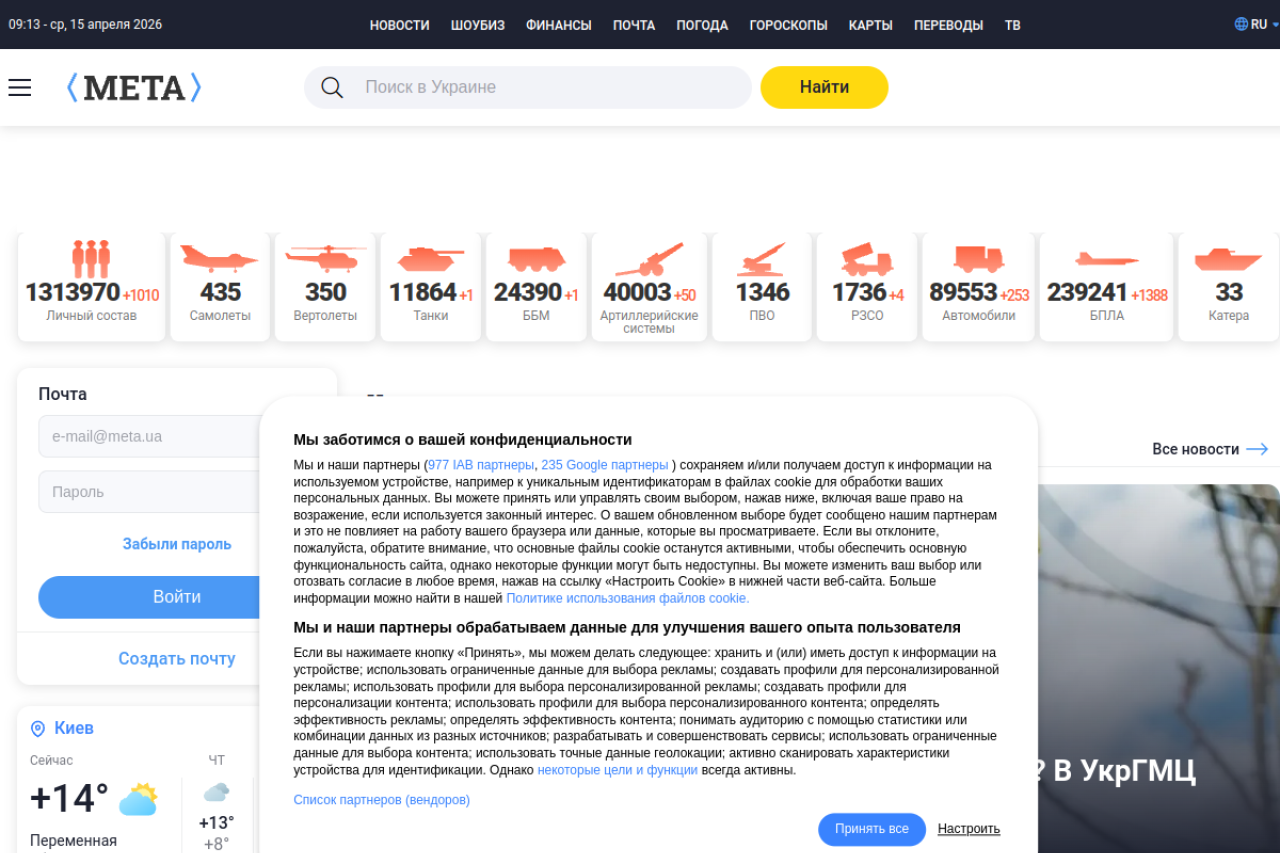Screen dimensions: 1280x853
Task: Open Список партнеров (вендоров) link
Action: tap(381, 800)
